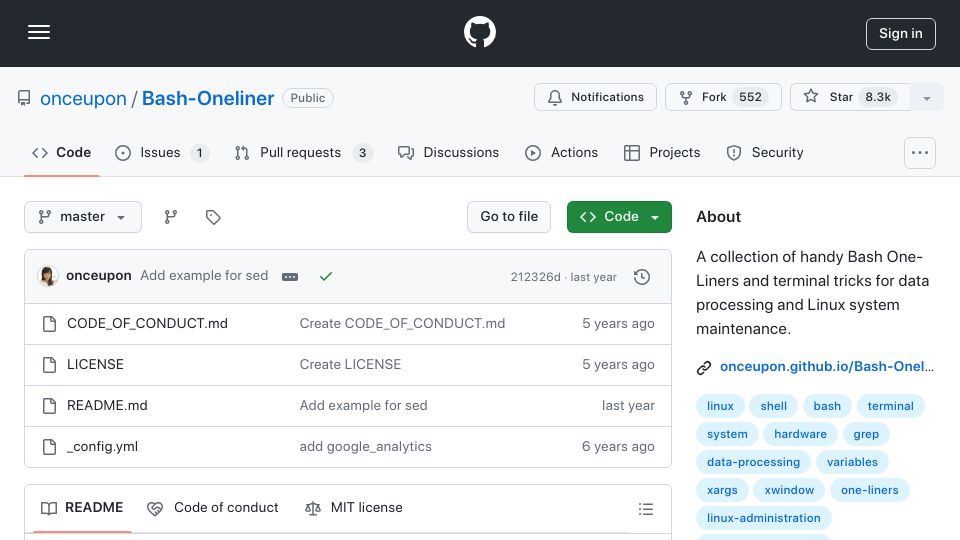Open the Security tab
The height and width of the screenshot is (540, 960).
point(765,152)
